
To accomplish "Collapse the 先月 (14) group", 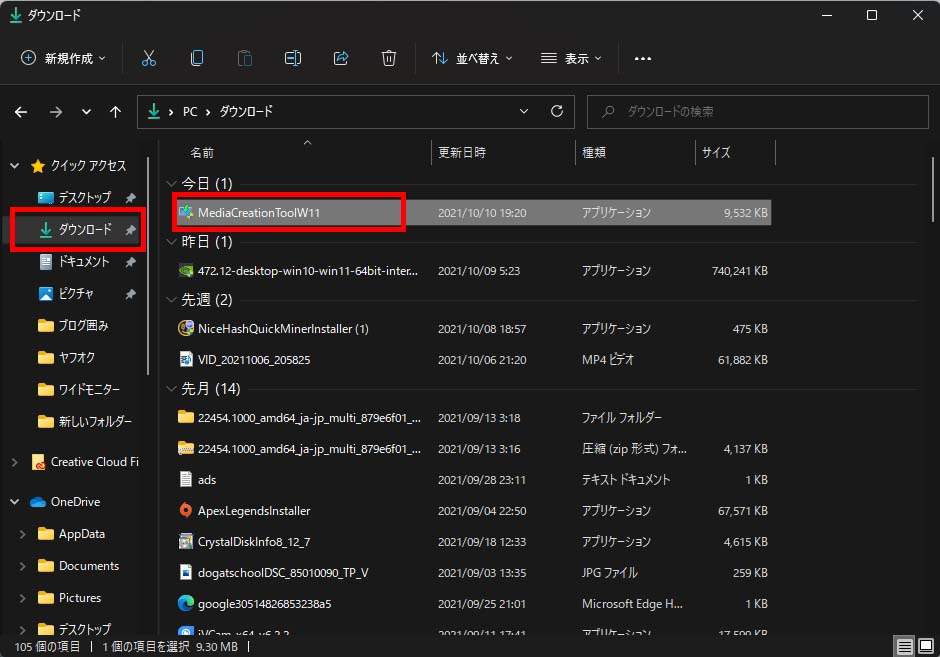I will (171, 389).
